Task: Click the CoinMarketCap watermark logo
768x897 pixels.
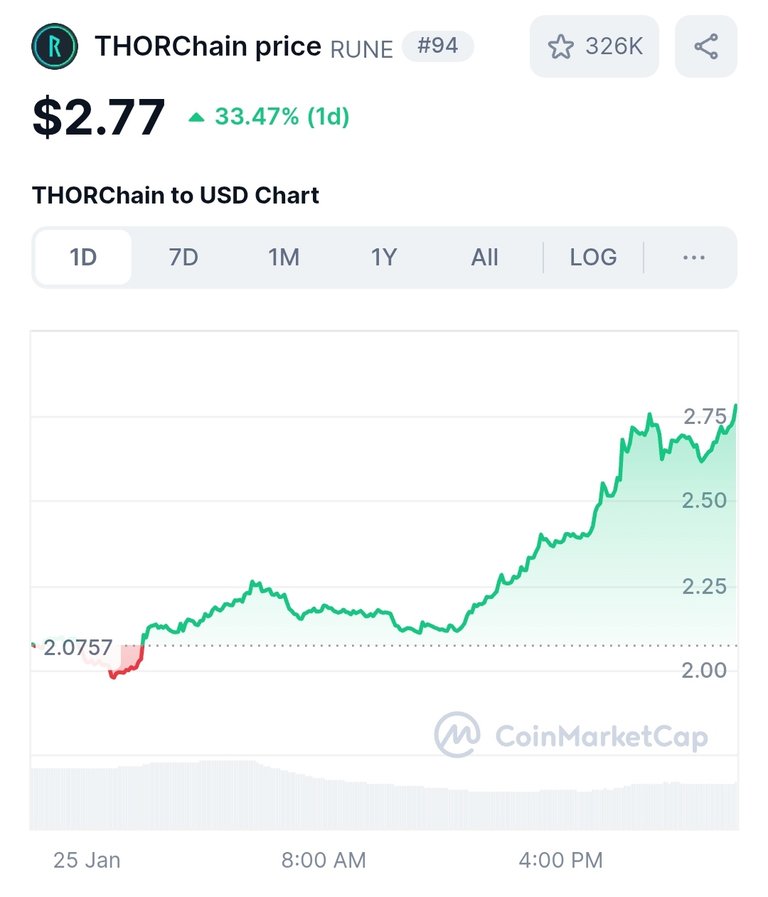Action: 571,735
